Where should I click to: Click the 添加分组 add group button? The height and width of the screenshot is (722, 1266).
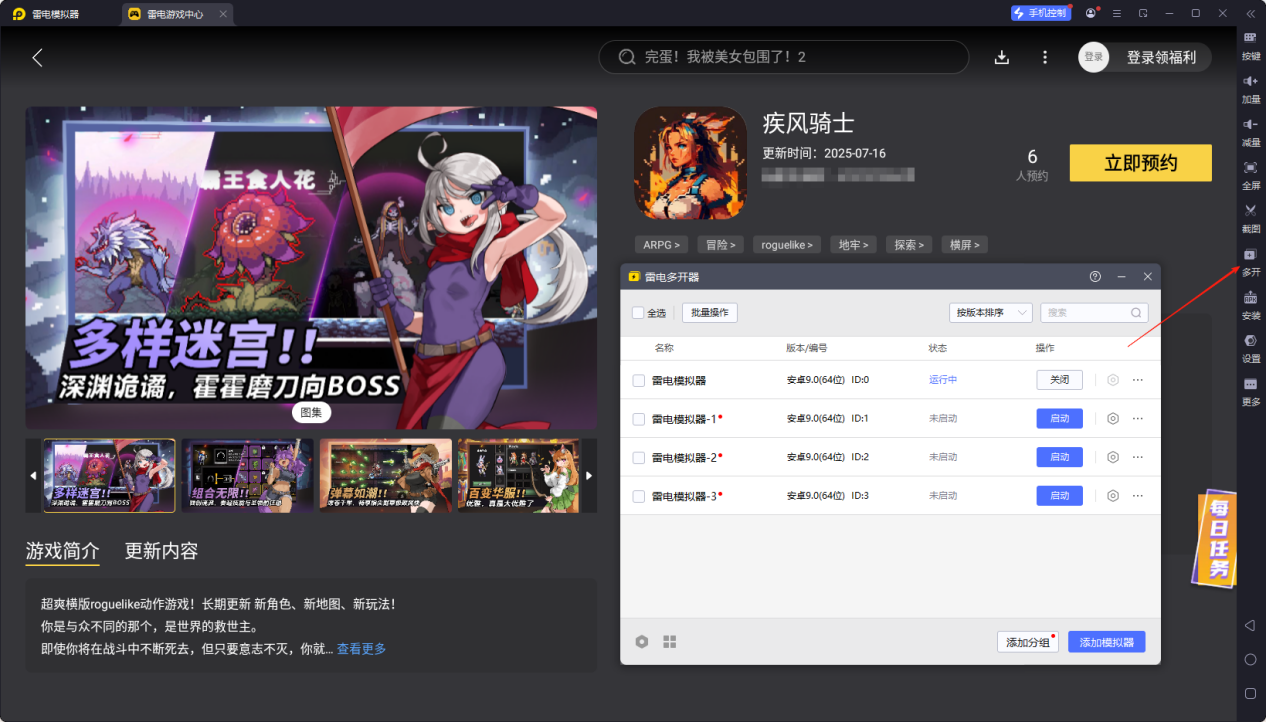(1027, 642)
